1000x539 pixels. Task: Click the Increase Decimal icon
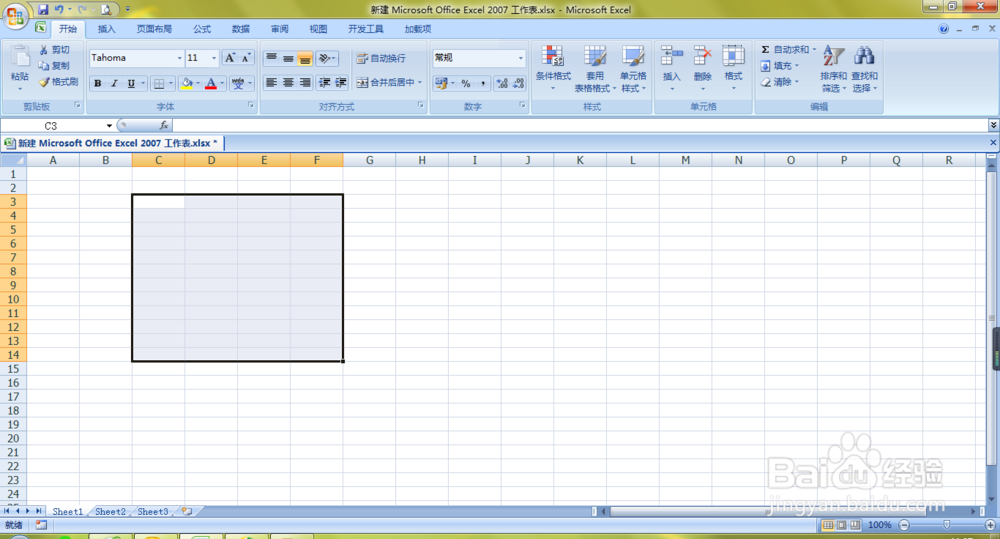click(x=502, y=83)
